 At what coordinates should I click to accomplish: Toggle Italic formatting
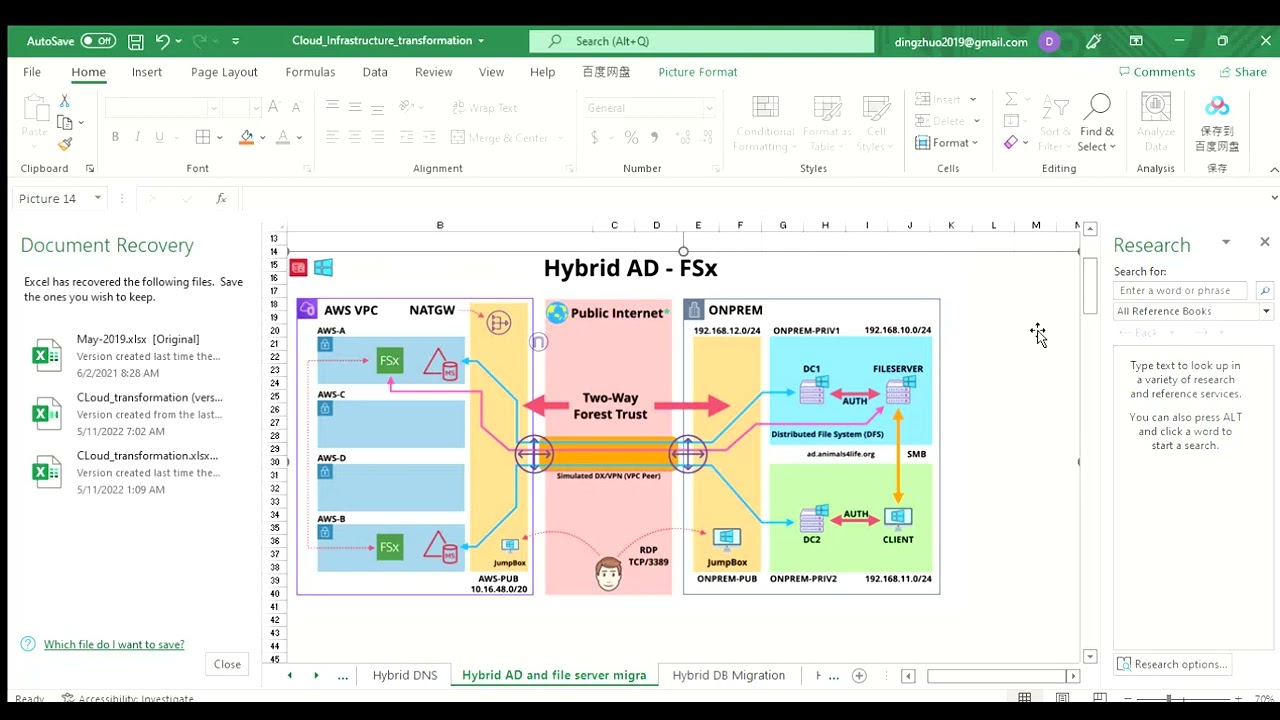[137, 137]
